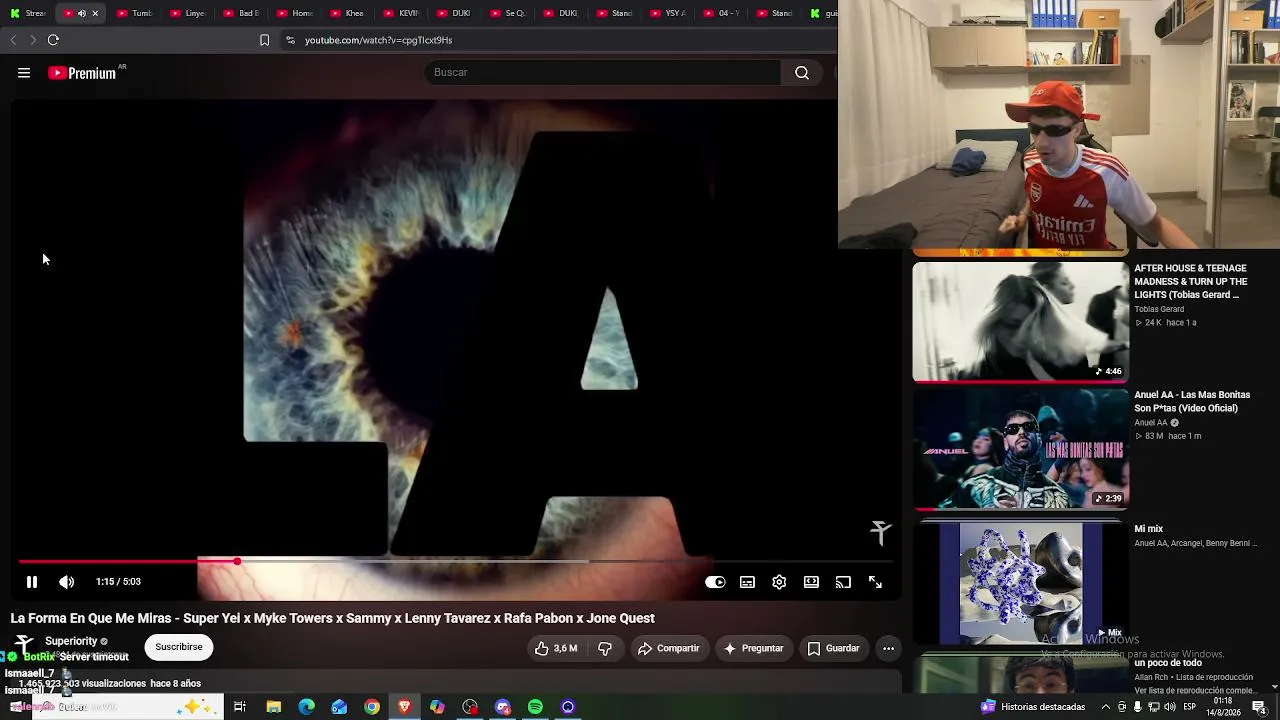
Task: Go back to the previous page
Action: click(13, 40)
